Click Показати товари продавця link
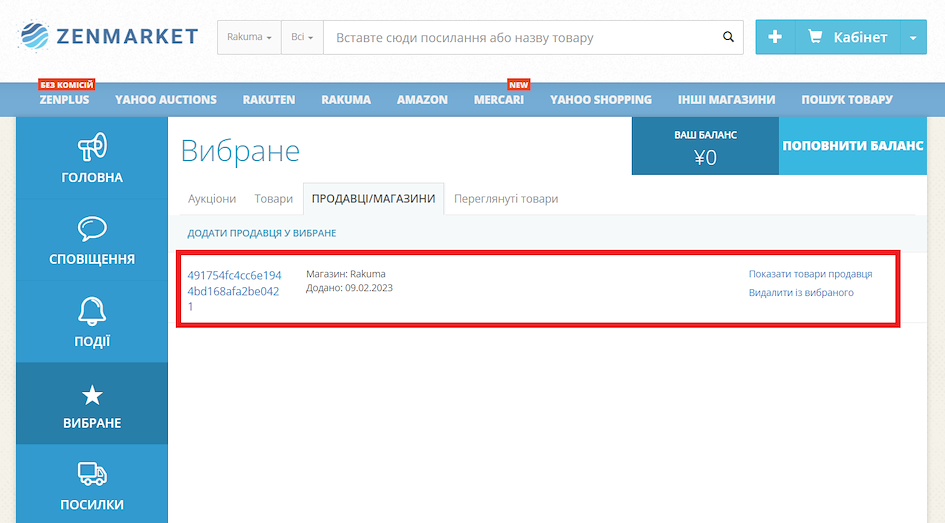945x523 pixels. pyautogui.click(x=810, y=274)
